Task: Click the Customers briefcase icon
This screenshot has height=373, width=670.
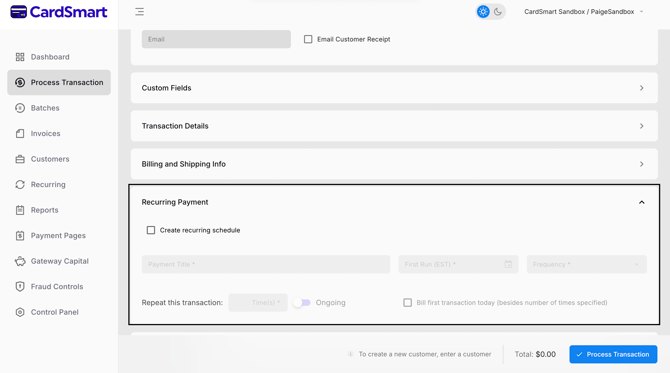Action: (20, 159)
